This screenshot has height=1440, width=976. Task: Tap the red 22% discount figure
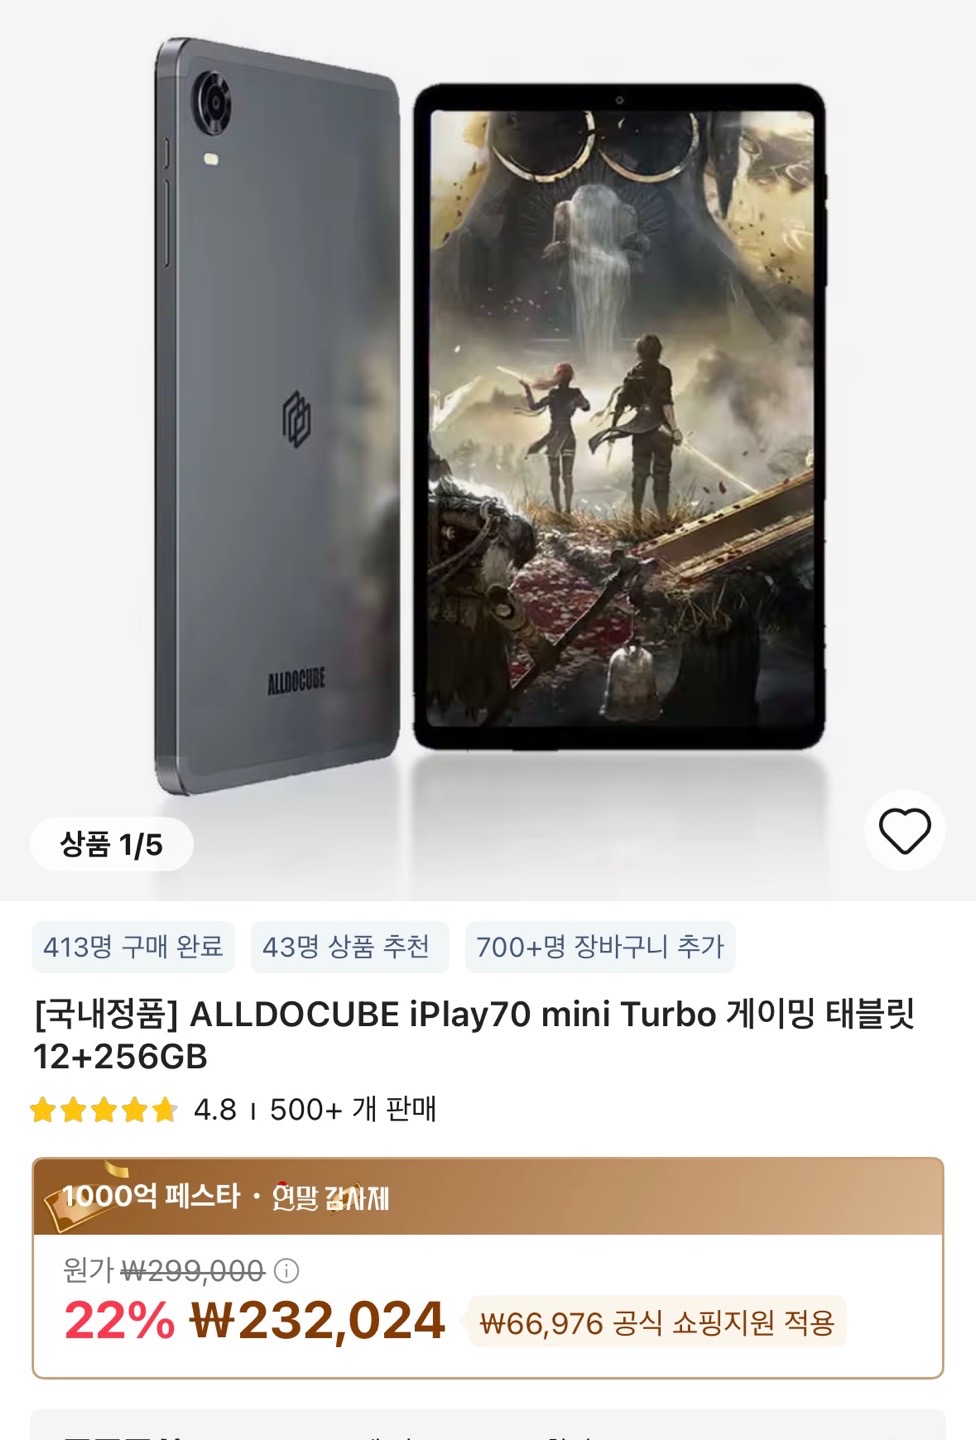coord(119,1321)
